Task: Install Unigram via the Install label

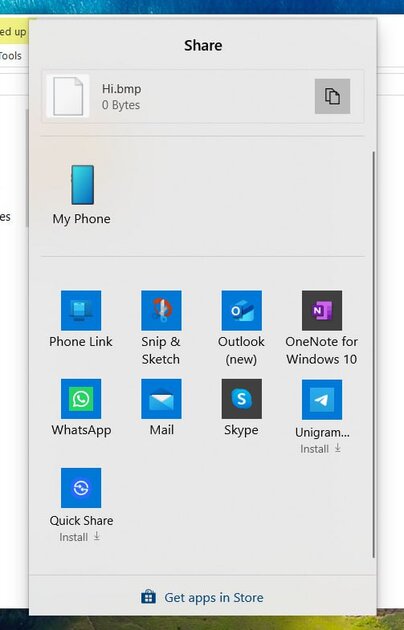Action: (320, 449)
